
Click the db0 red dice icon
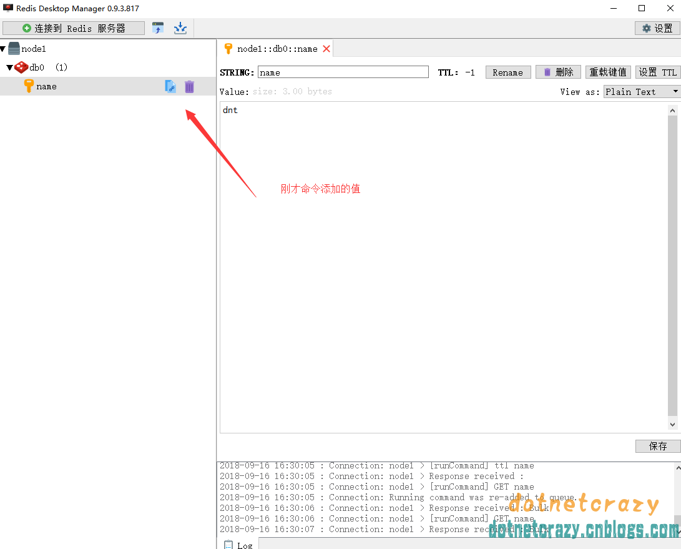click(21, 67)
